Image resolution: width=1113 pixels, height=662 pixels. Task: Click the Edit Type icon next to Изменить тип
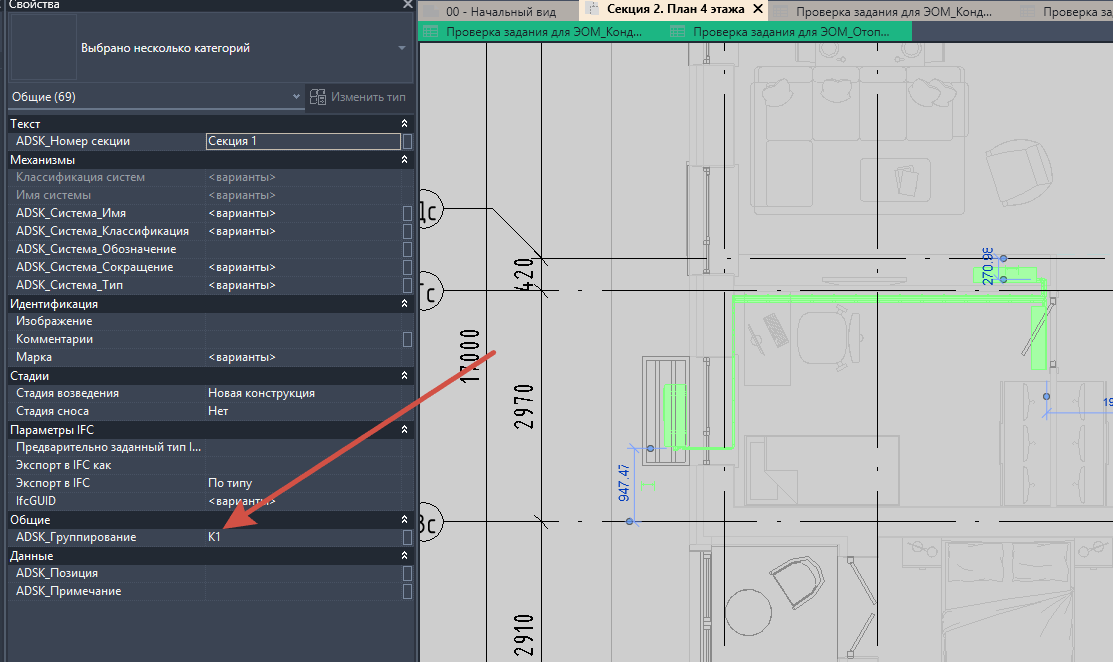(318, 96)
